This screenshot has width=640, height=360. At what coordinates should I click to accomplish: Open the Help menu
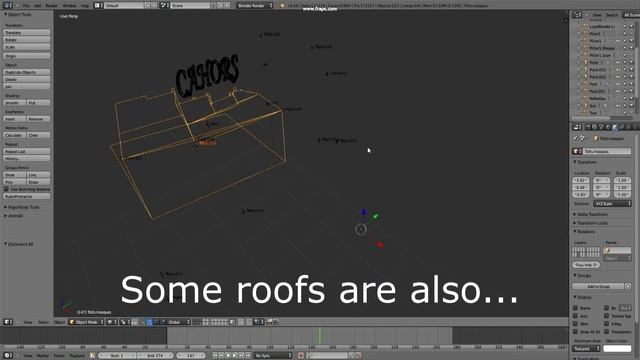(84, 6)
